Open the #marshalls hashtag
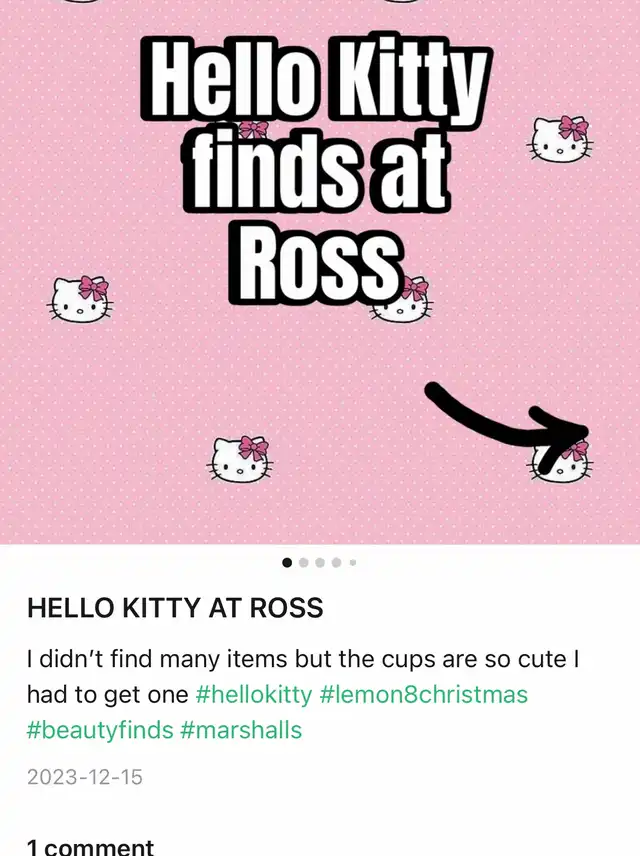Viewport: 640px width, 856px height. coord(241,730)
